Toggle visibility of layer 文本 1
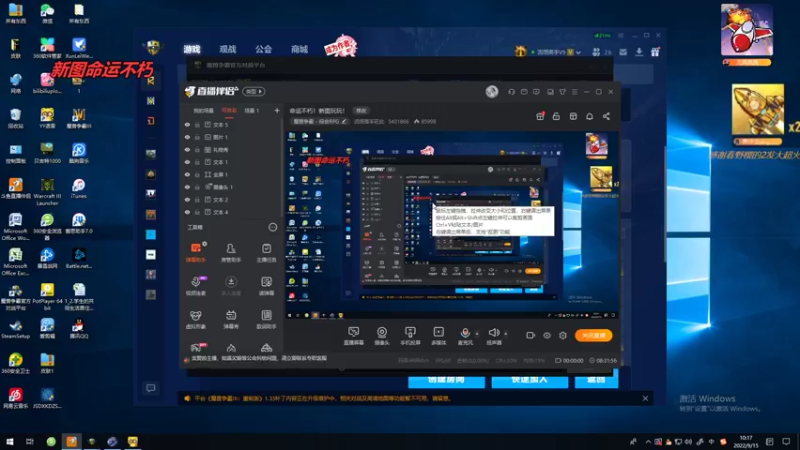This screenshot has height=450, width=800. coord(187,162)
